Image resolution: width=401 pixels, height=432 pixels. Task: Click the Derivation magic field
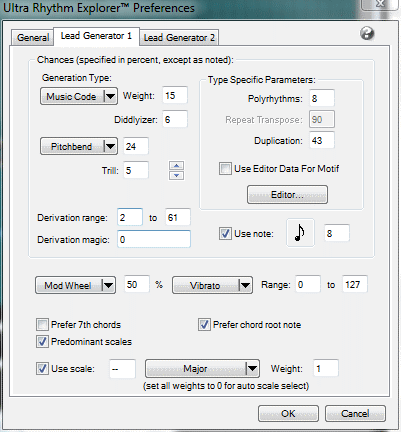[154, 239]
